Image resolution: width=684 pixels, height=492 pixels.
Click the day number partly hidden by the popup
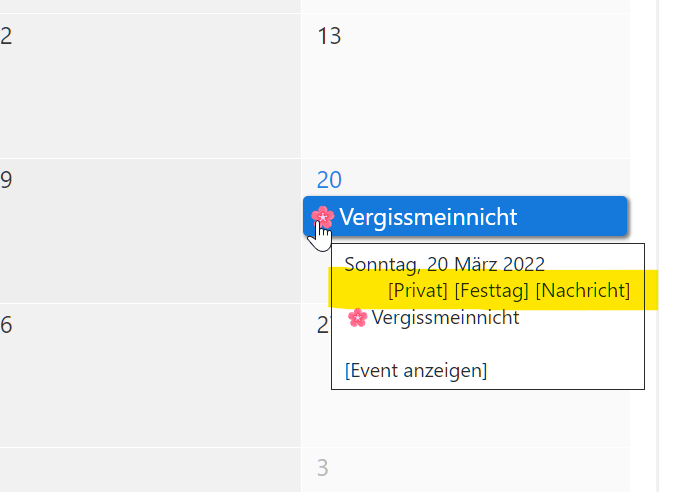click(322, 325)
